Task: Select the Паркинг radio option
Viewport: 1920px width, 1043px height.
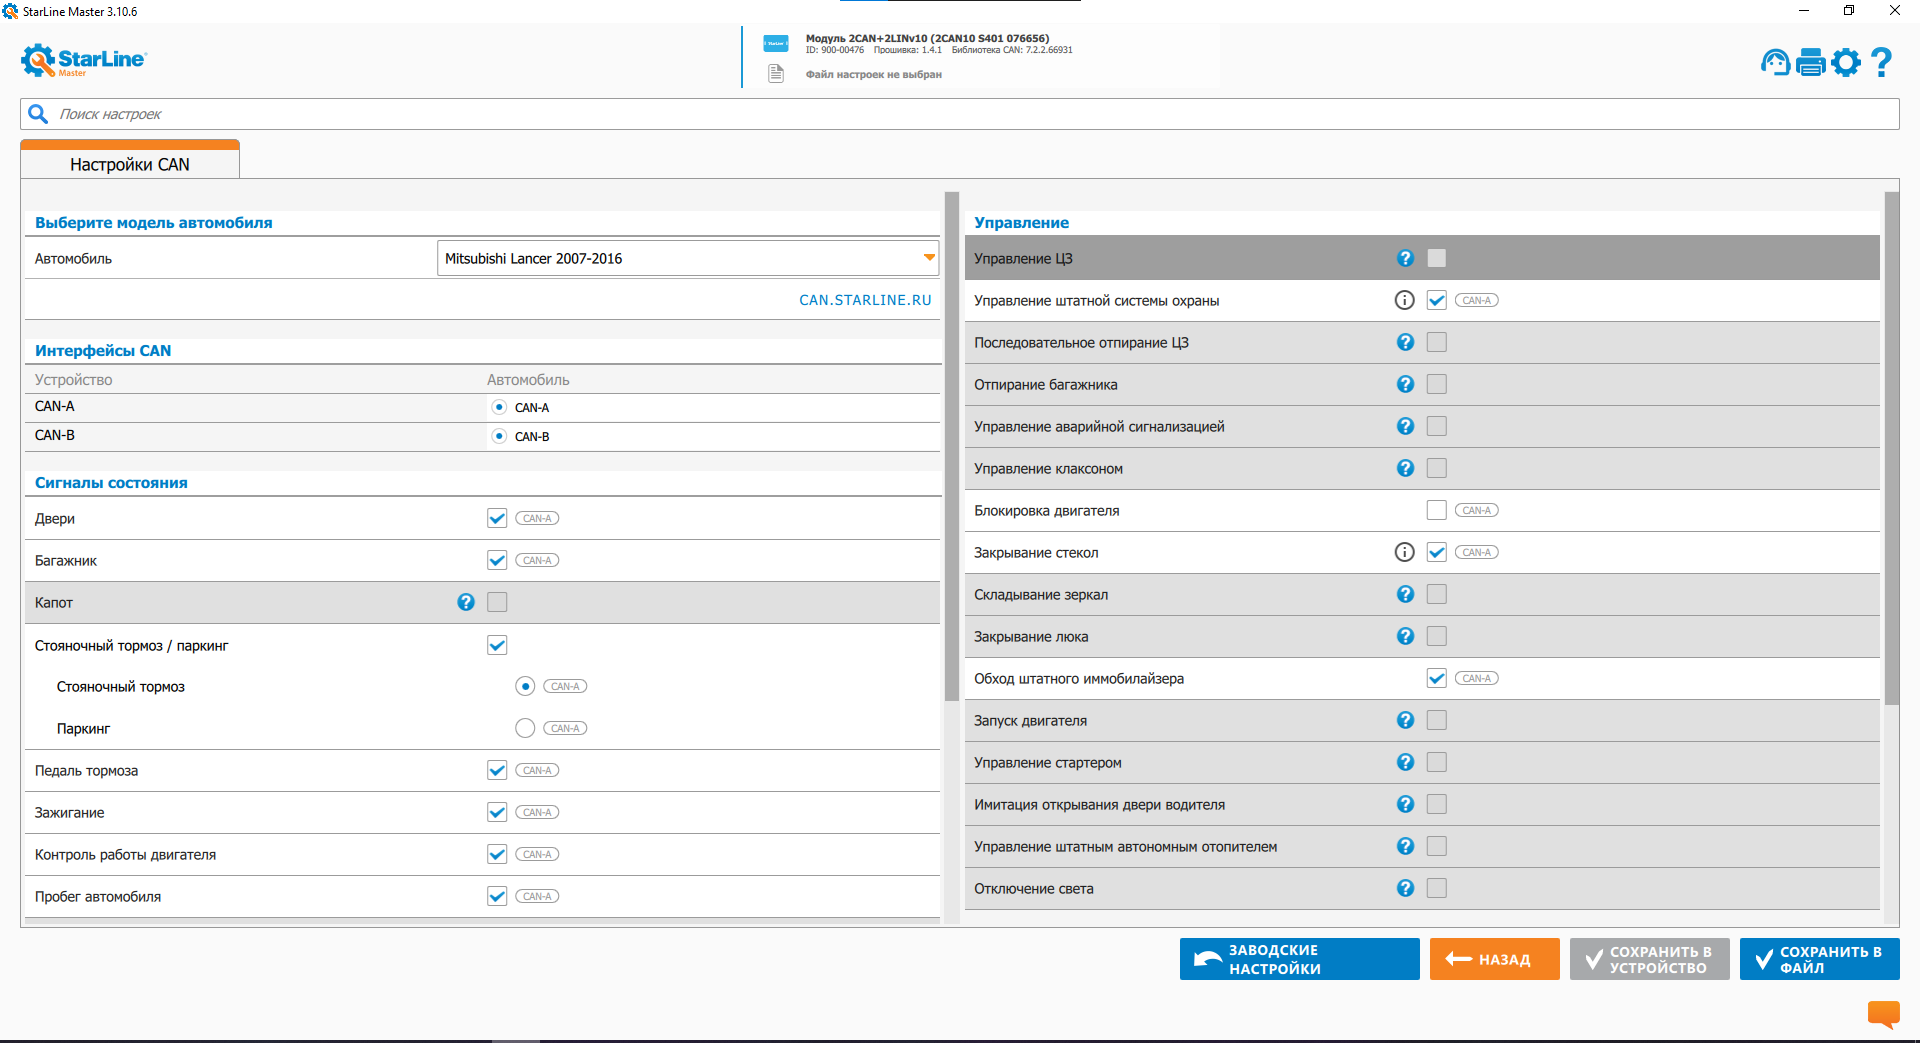Action: tap(525, 728)
